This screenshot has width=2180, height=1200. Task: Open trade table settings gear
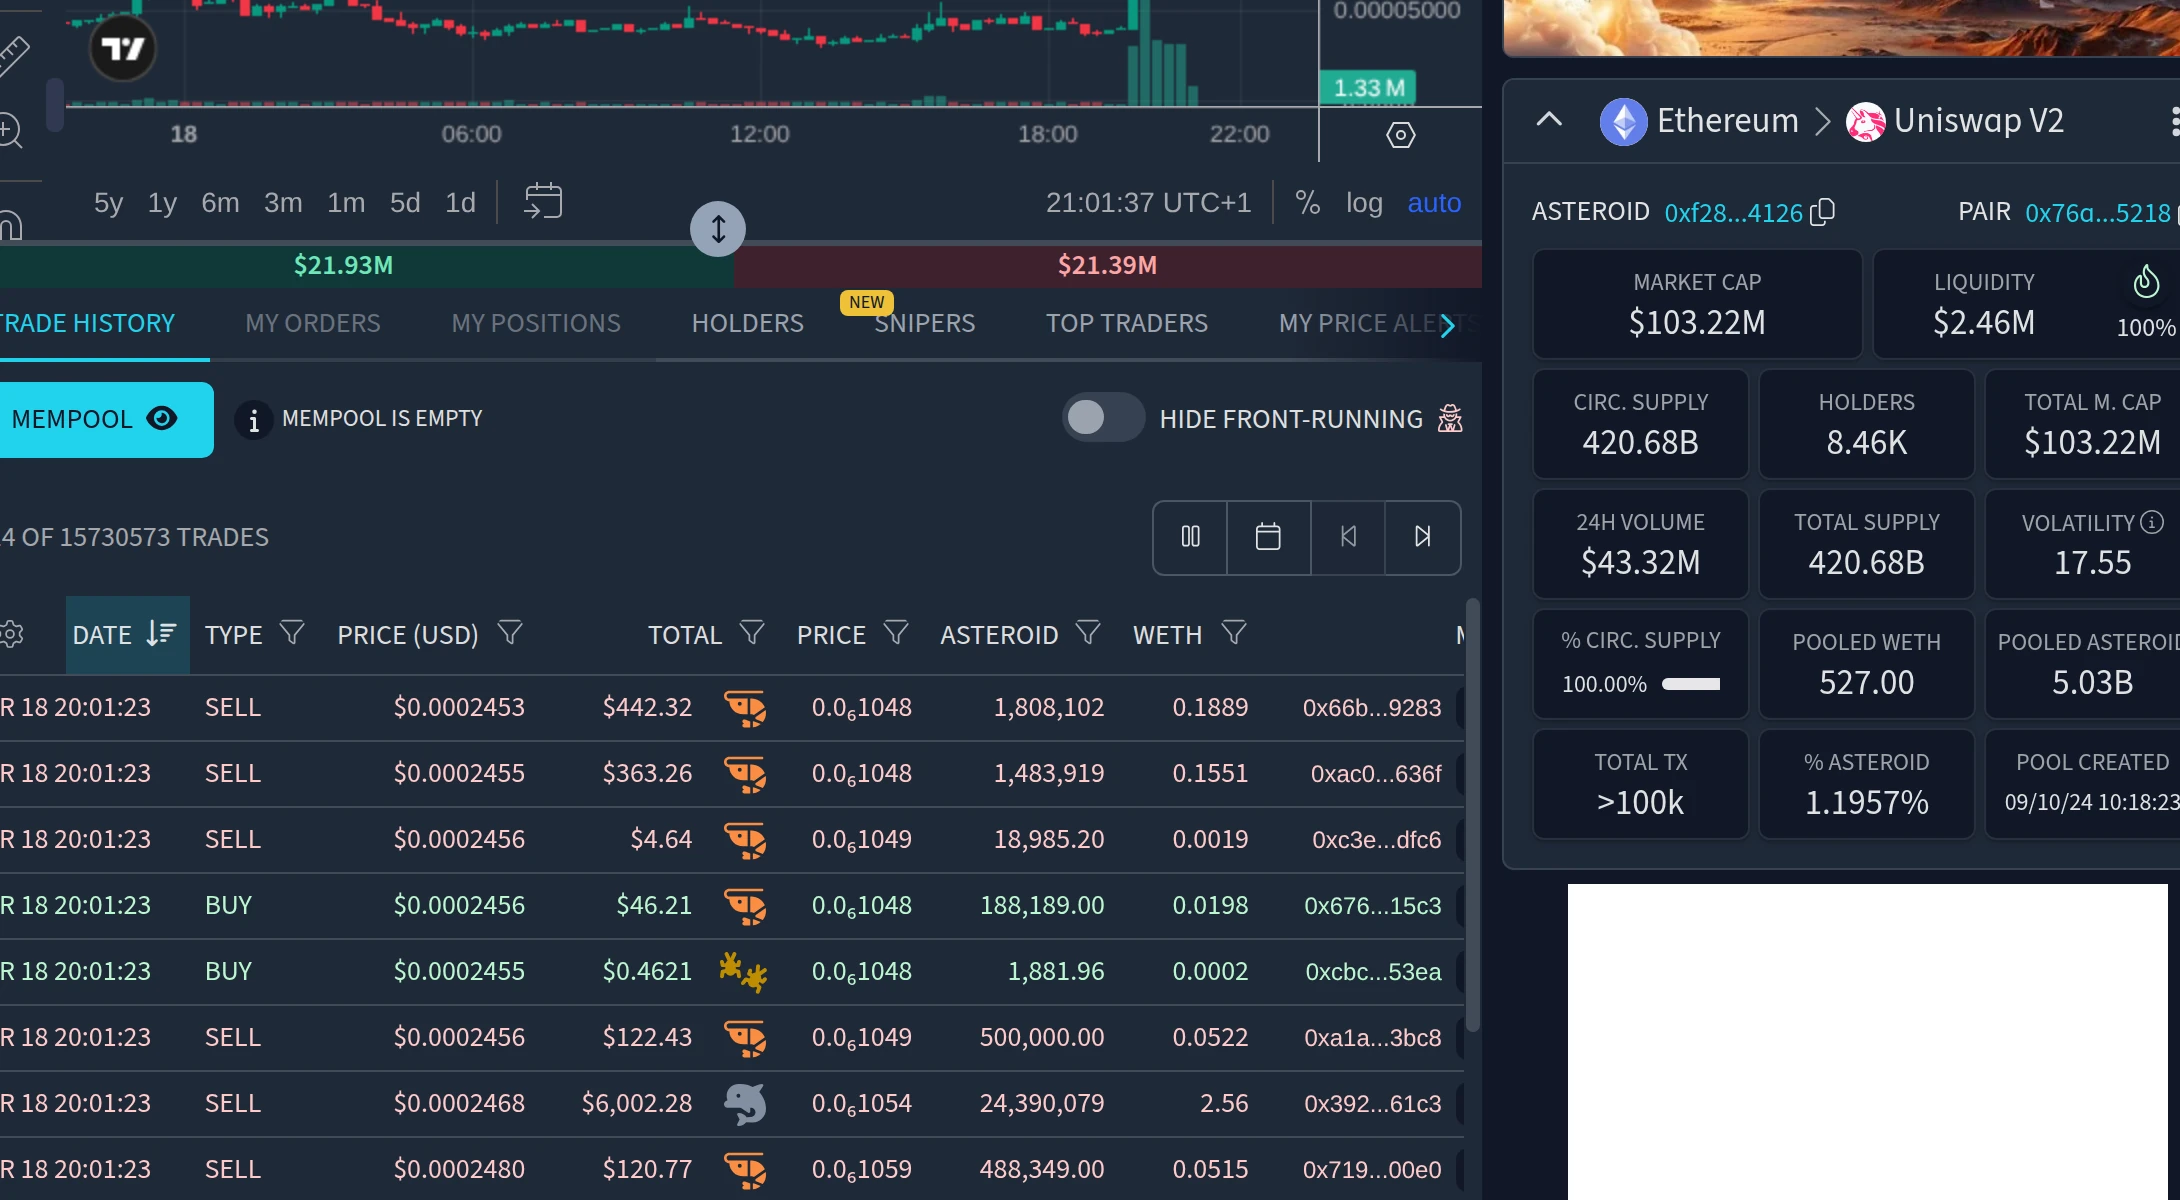click(11, 634)
